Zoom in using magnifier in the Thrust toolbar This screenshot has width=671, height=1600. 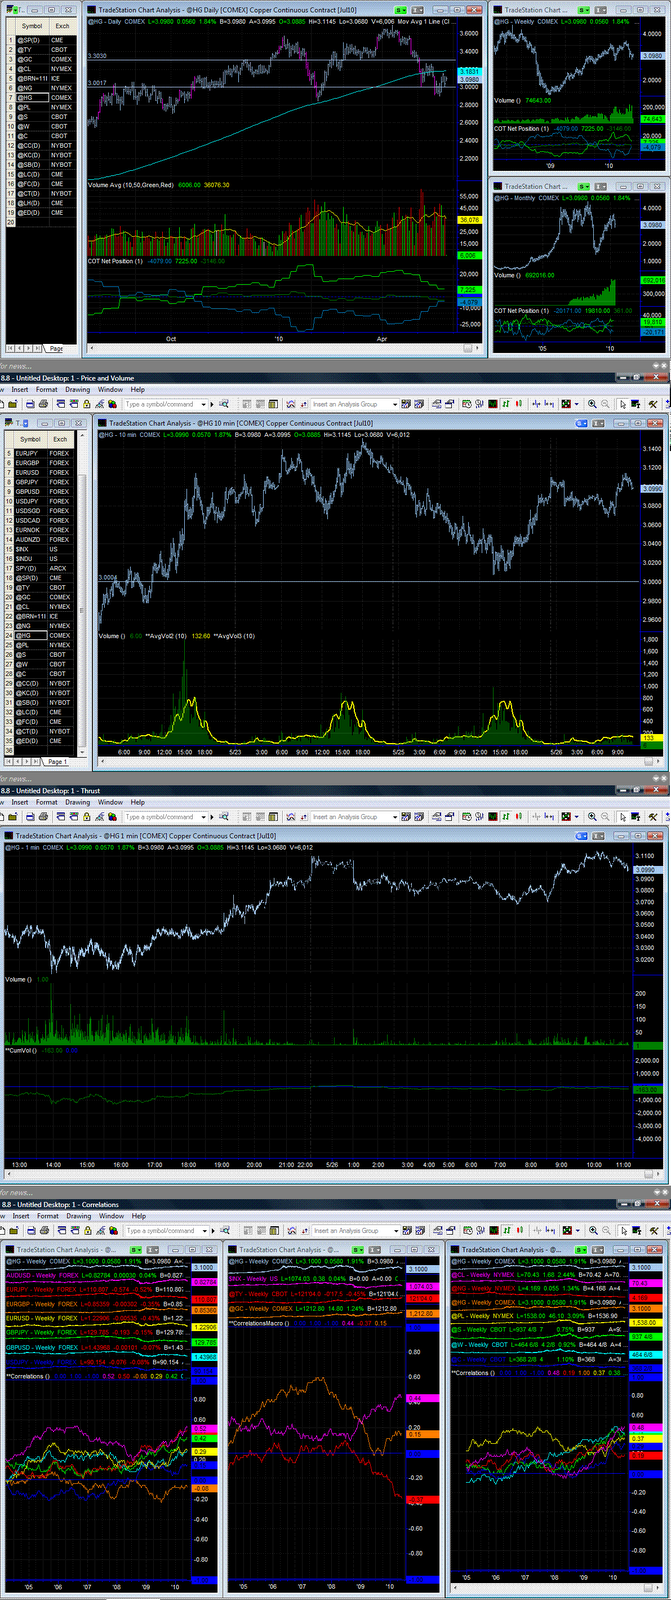pos(591,817)
